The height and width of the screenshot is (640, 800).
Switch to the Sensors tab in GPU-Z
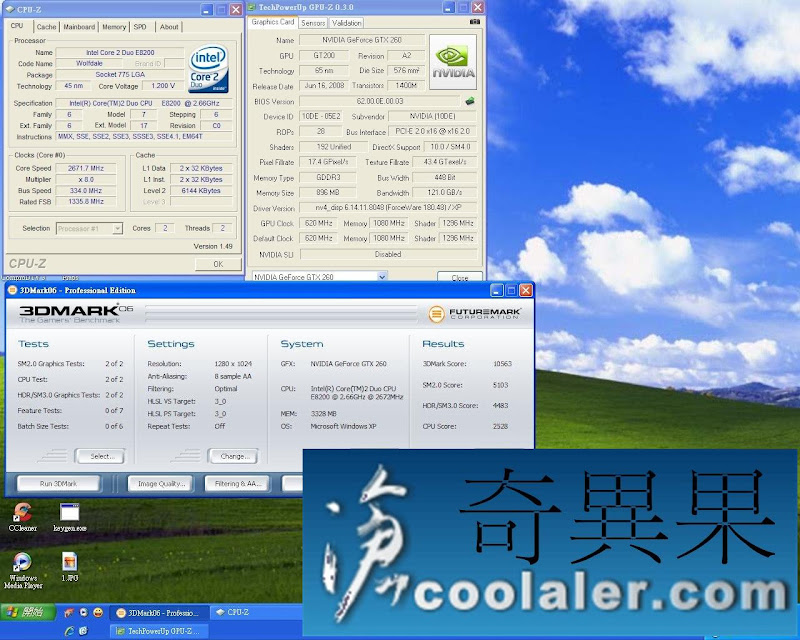click(313, 23)
